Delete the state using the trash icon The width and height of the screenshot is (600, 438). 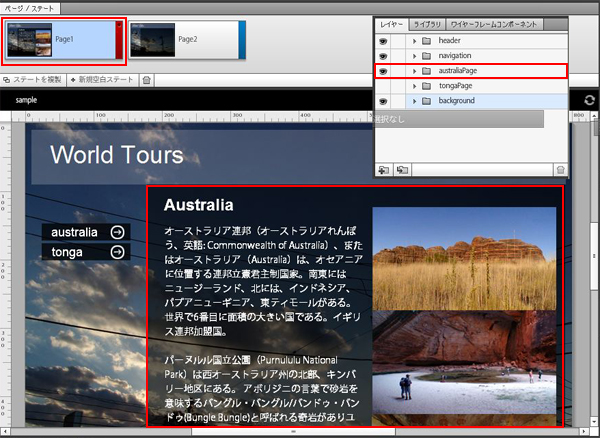click(146, 80)
